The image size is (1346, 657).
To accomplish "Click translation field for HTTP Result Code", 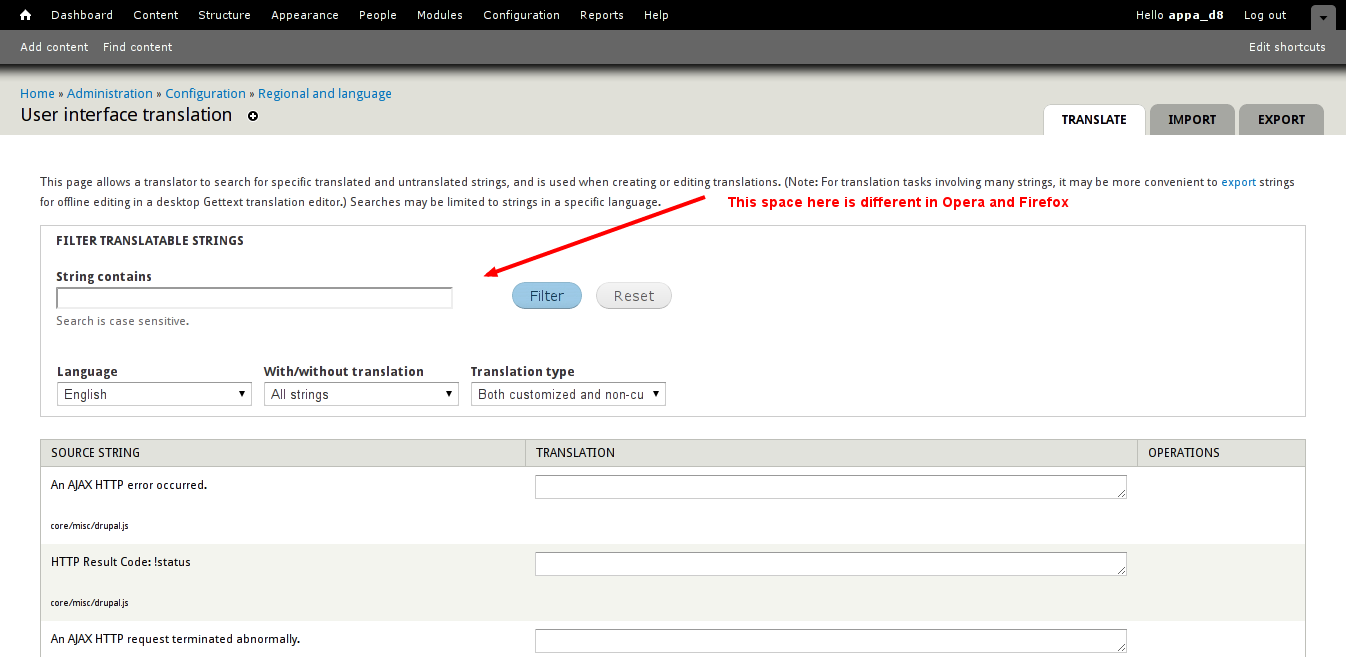I will point(830,564).
